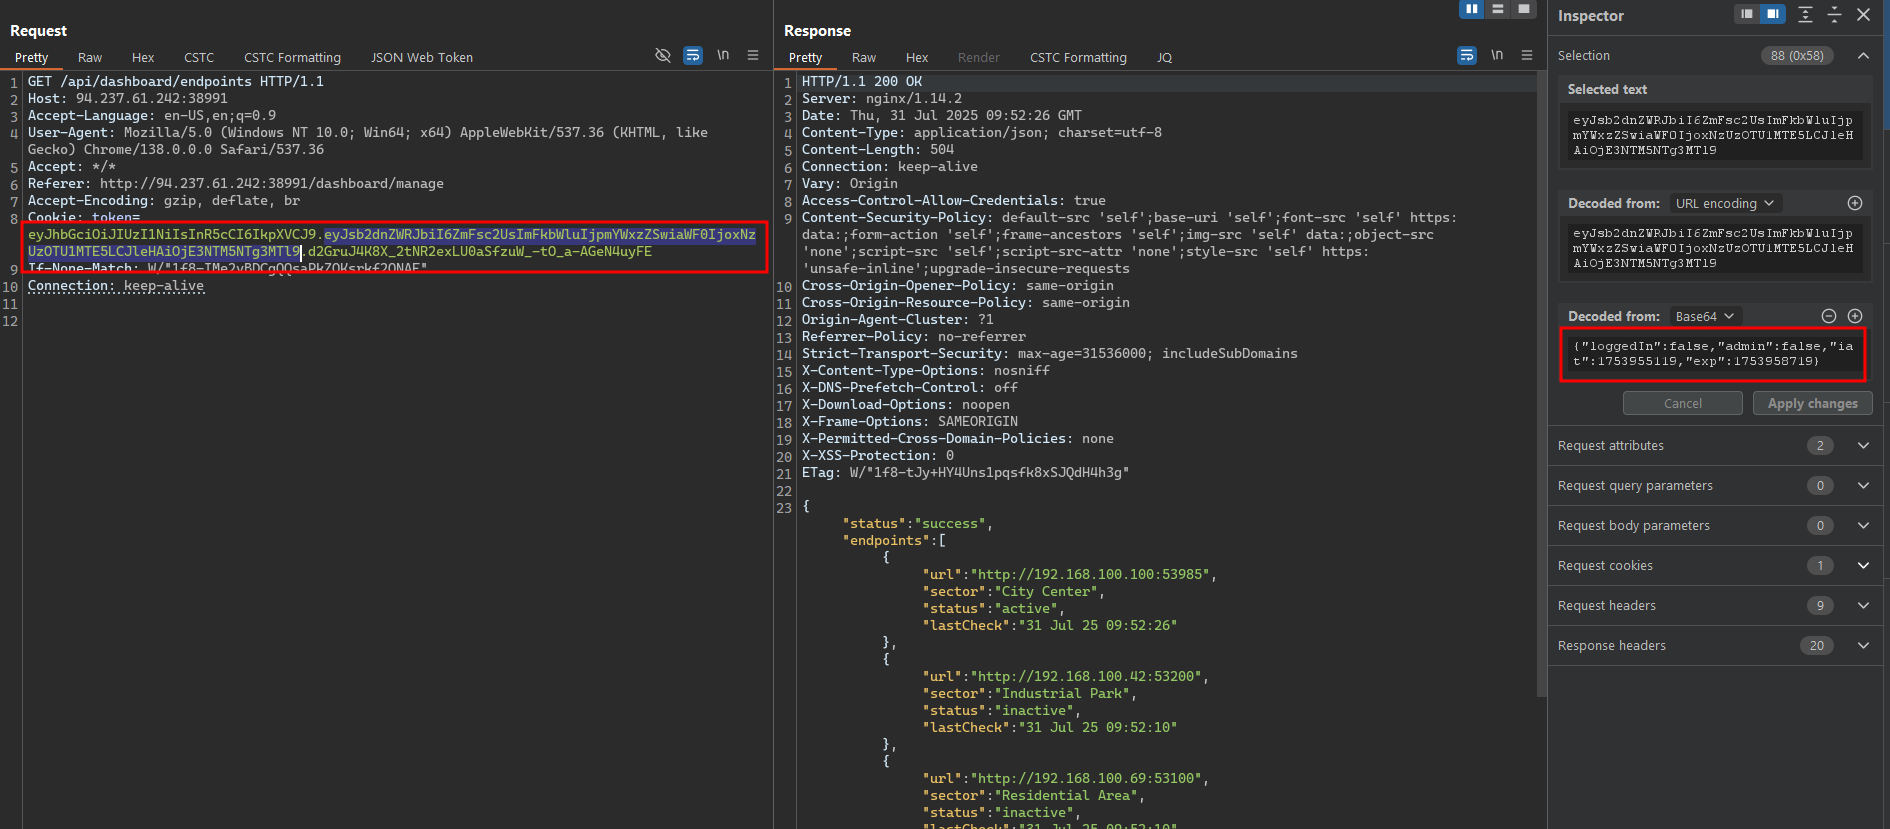Click the http://192.168.100.100:53985 URL value
The width and height of the screenshot is (1890, 829).
coord(1093,574)
